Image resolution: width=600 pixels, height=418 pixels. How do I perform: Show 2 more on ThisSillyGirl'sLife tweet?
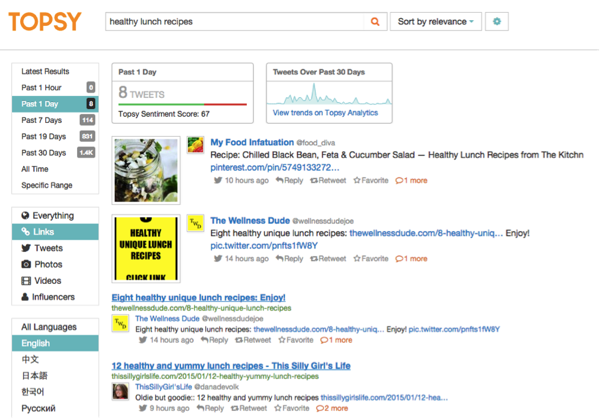(332, 408)
